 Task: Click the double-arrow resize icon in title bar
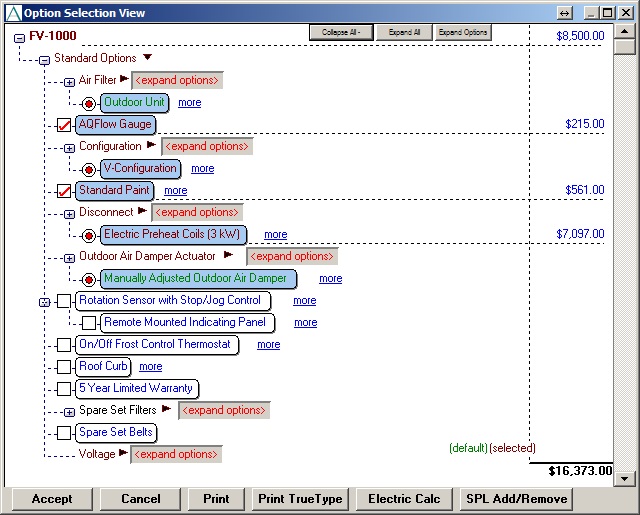[x=565, y=13]
